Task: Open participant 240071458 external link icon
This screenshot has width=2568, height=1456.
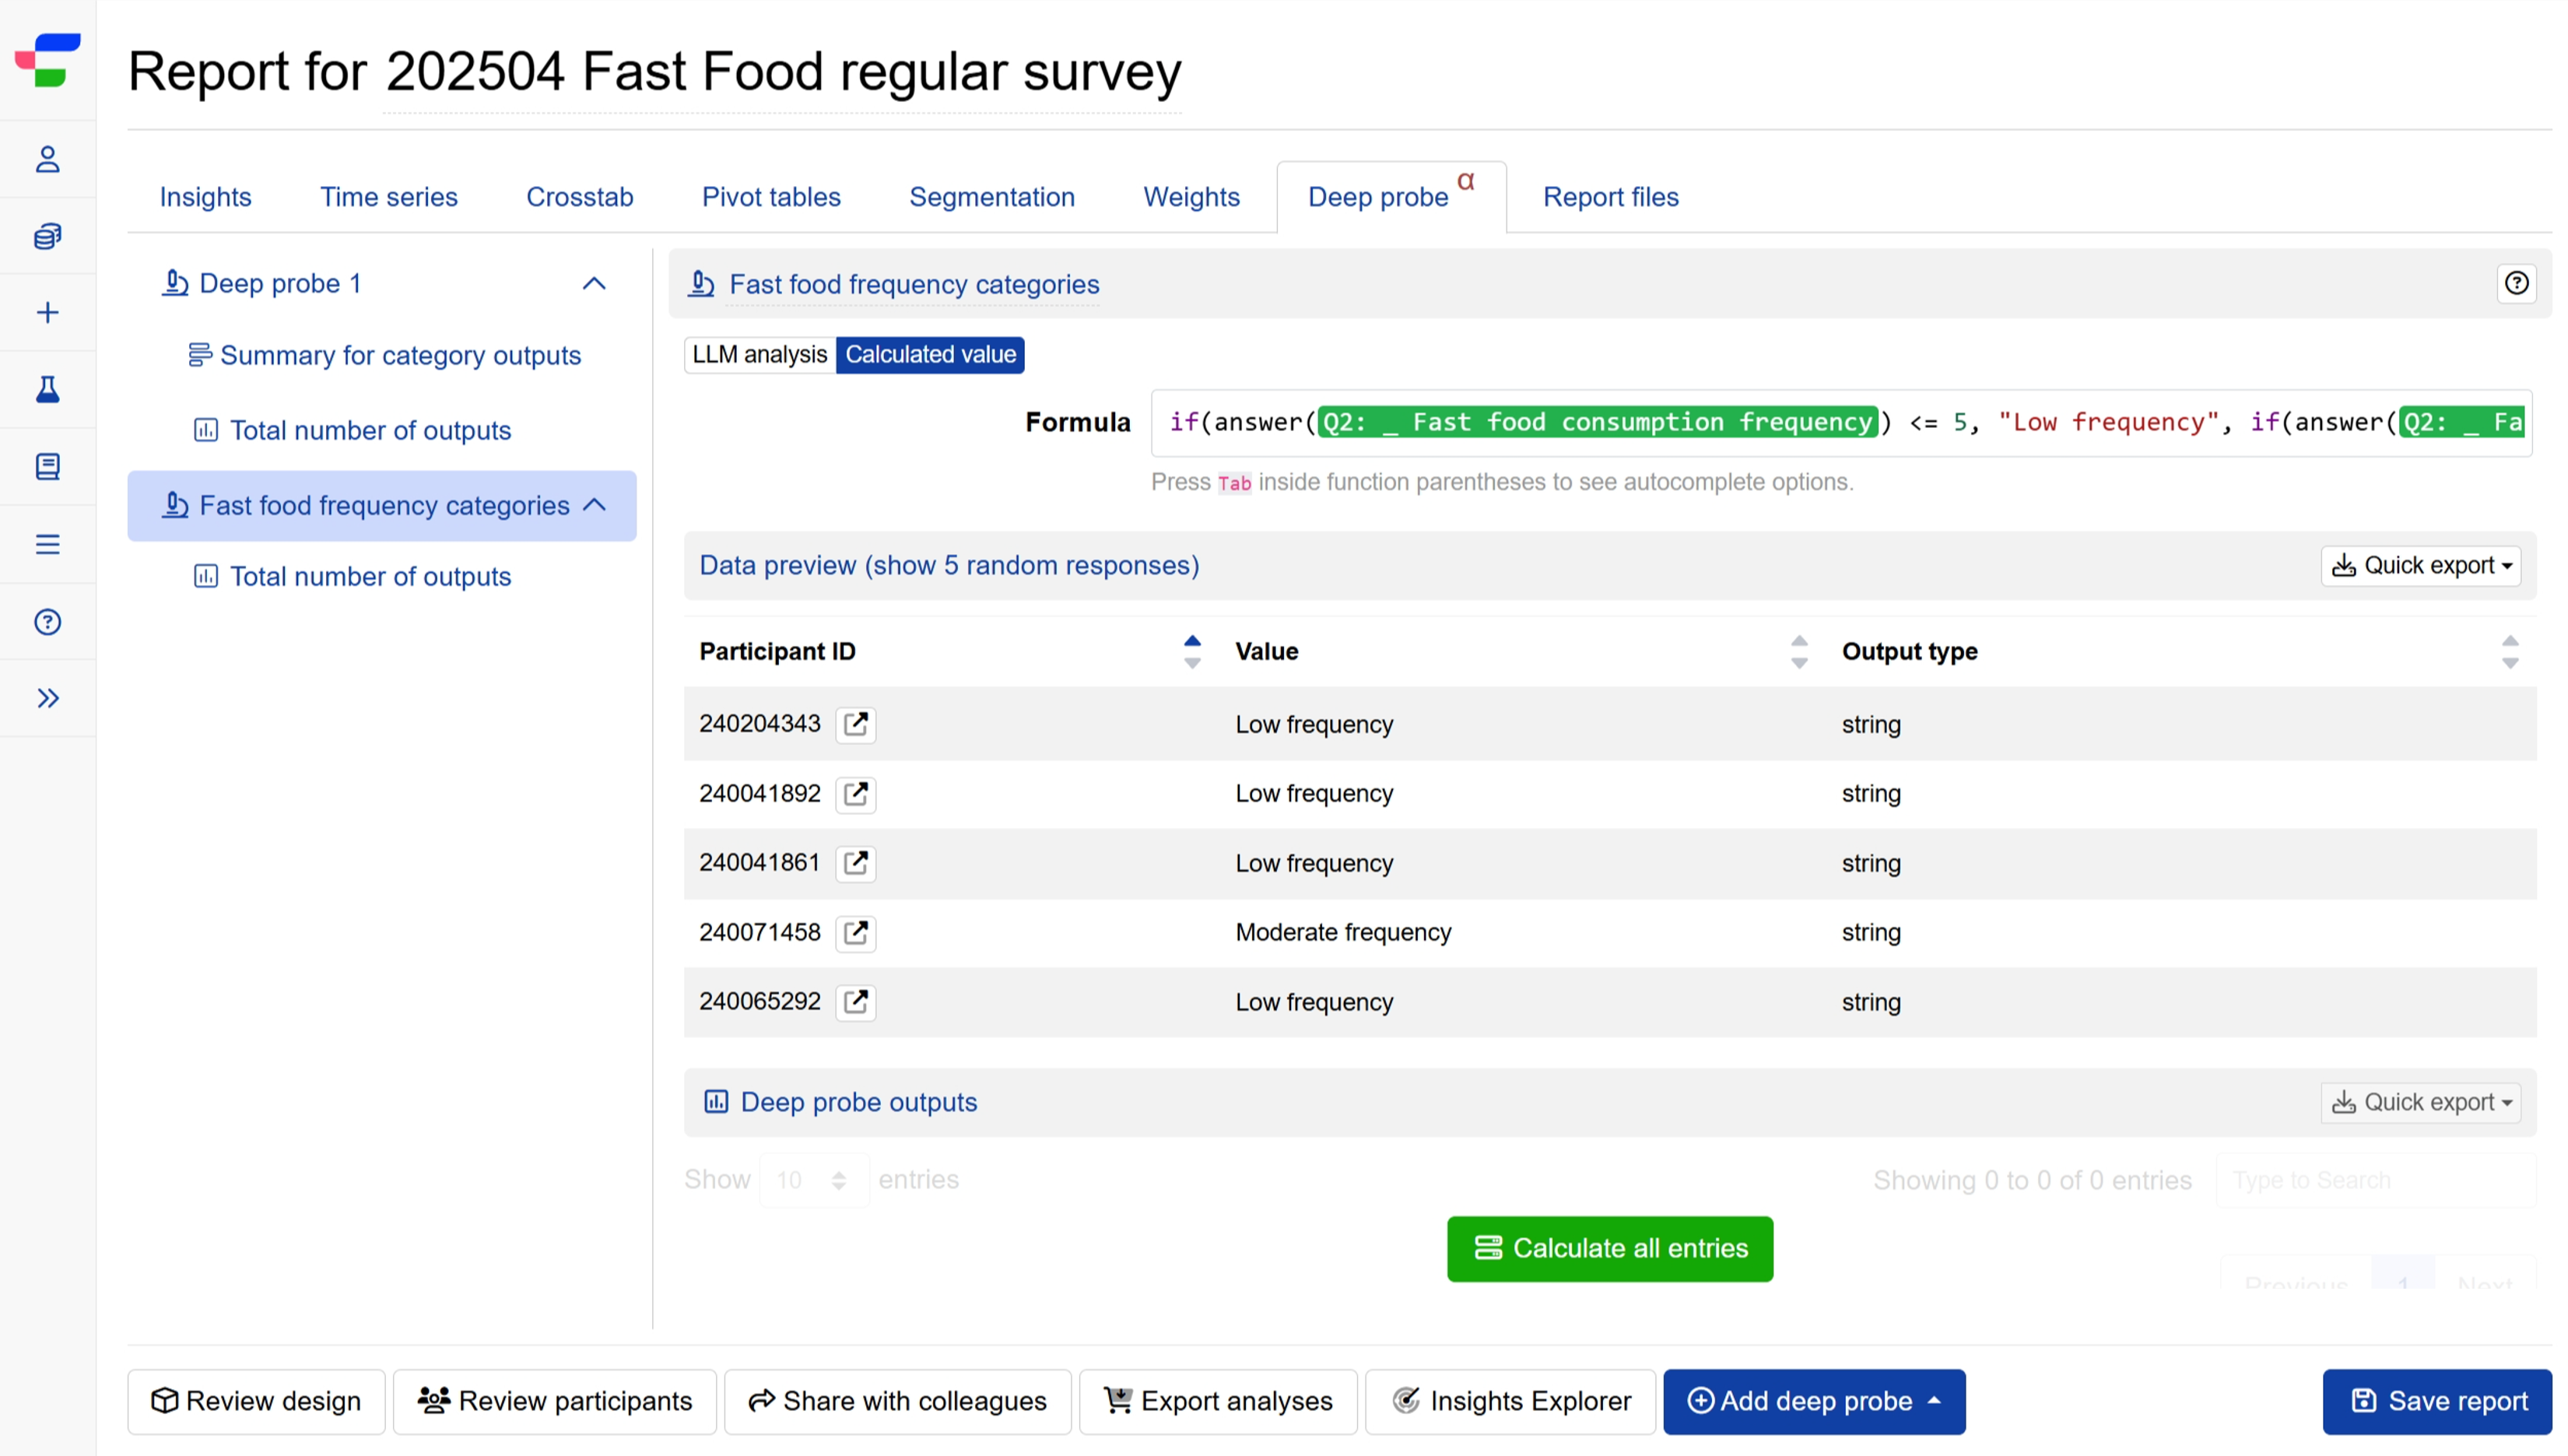Action: coord(855,932)
